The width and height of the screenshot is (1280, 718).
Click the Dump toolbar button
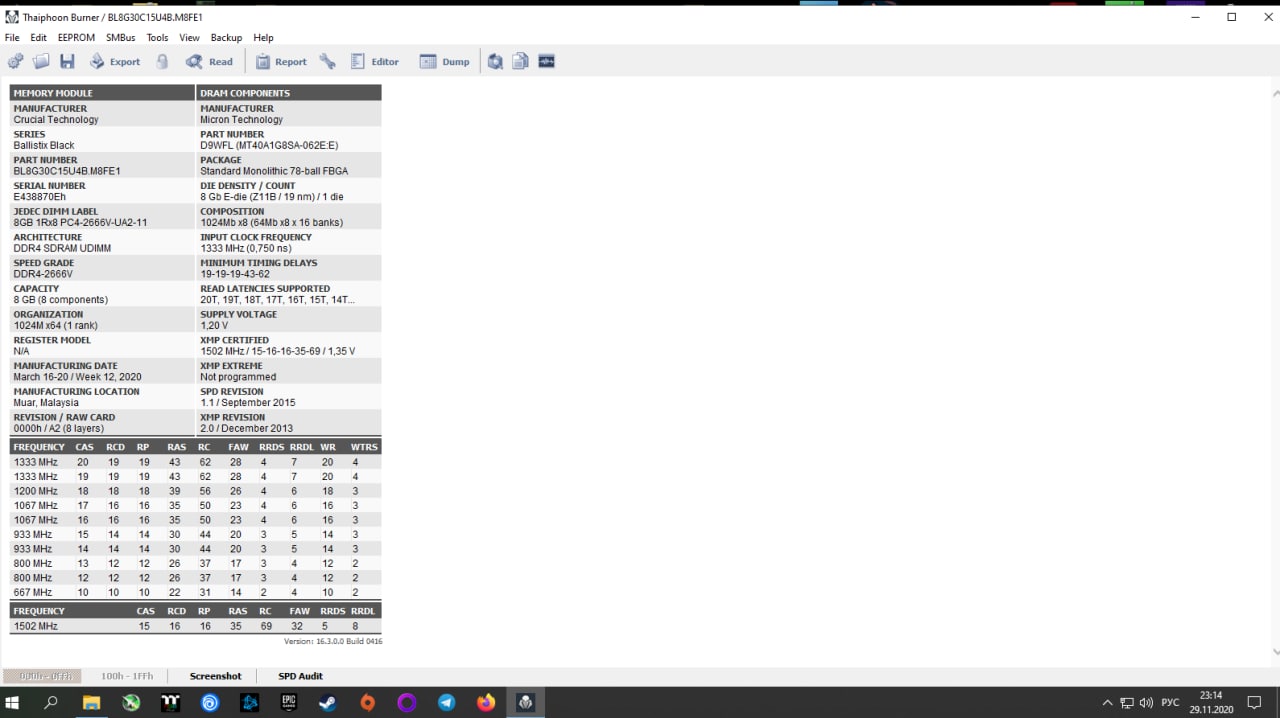click(444, 62)
